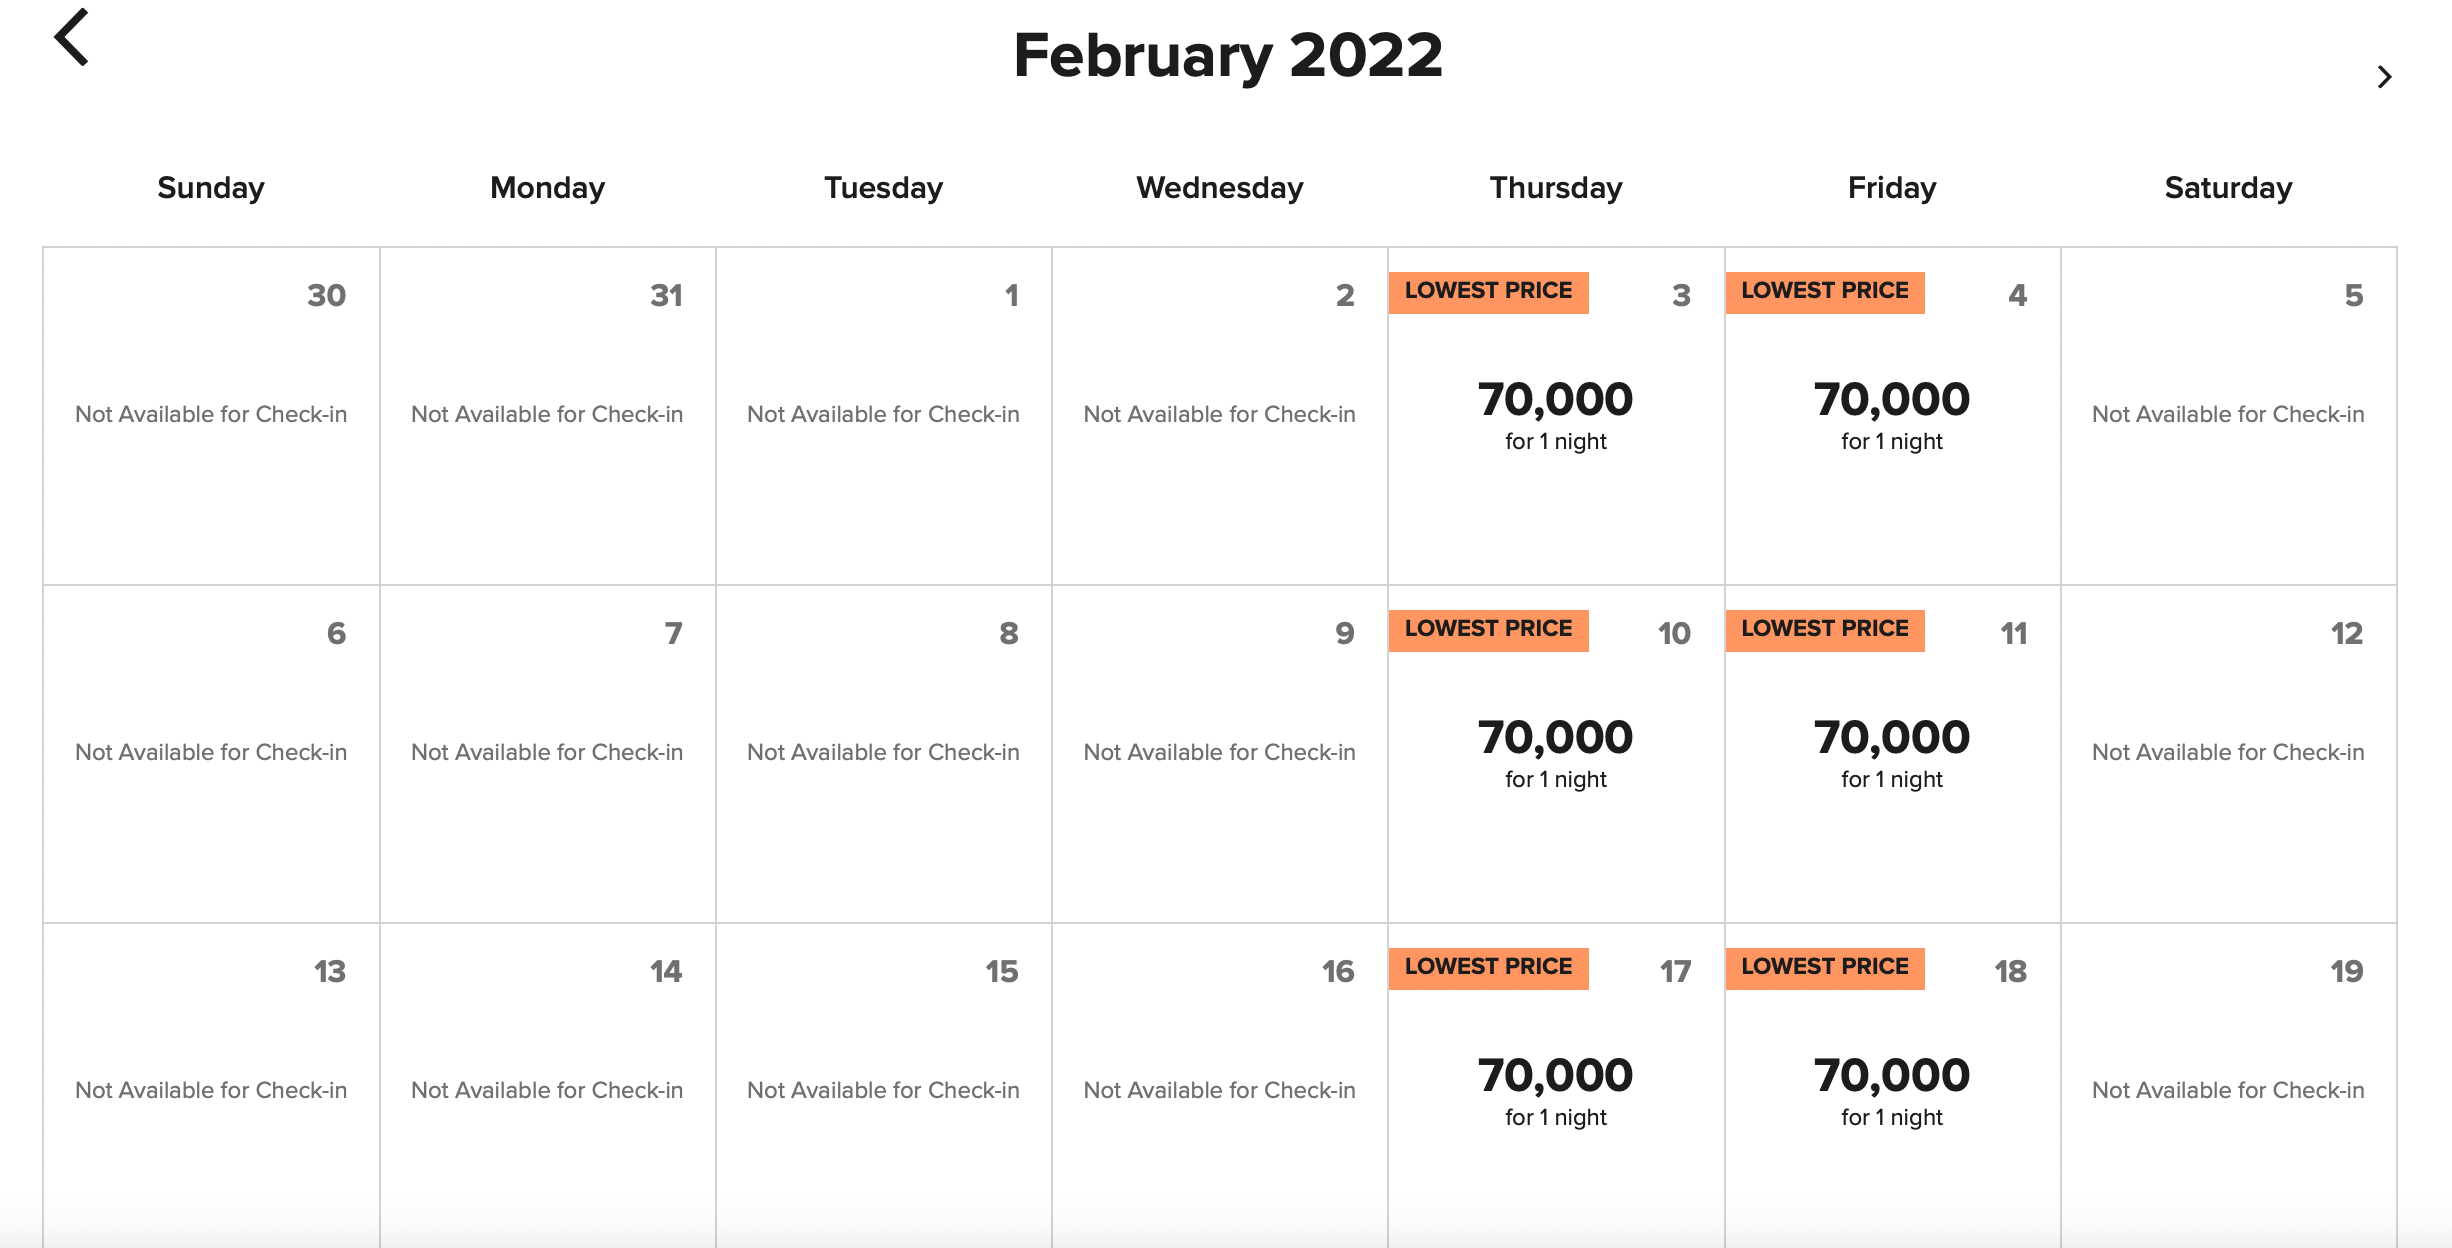Click unavailable Tuesday February 1 cell
2452x1248 pixels.
tap(884, 416)
